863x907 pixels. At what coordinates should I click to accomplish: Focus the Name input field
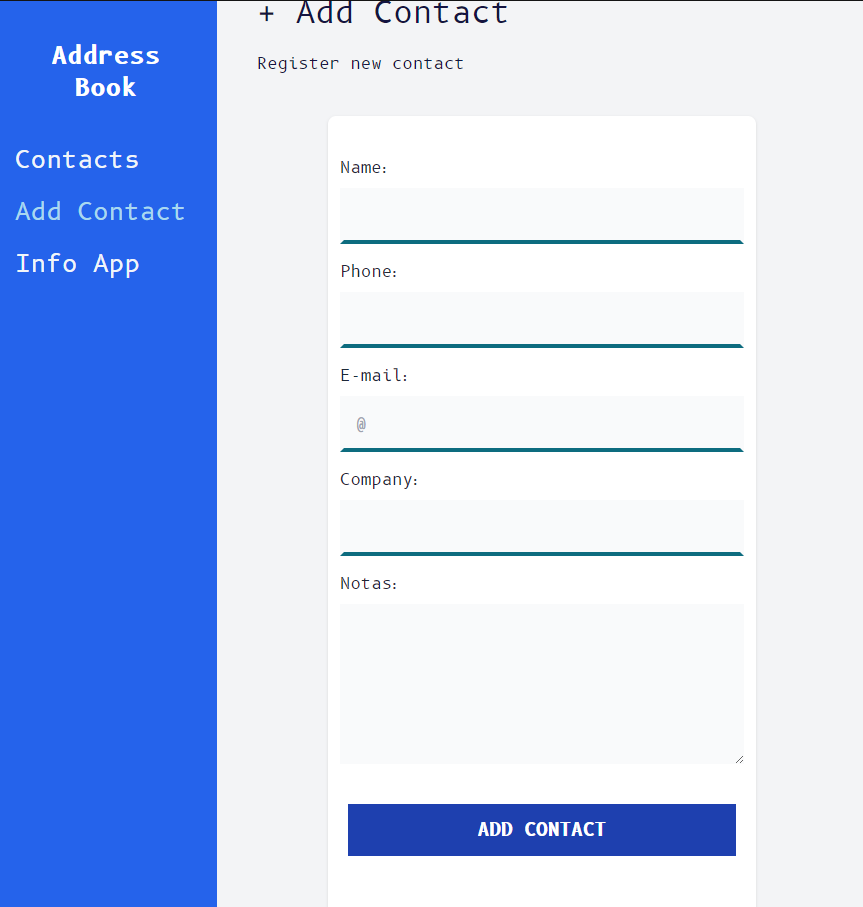[x=541, y=214]
